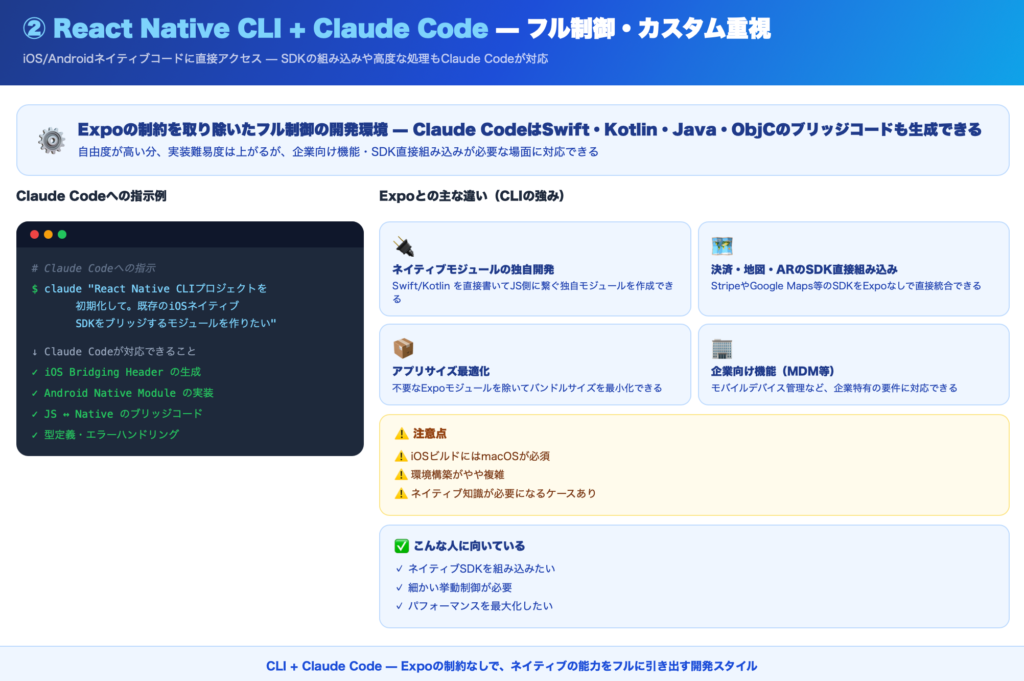Click the gear icon in the top banner

point(51,141)
